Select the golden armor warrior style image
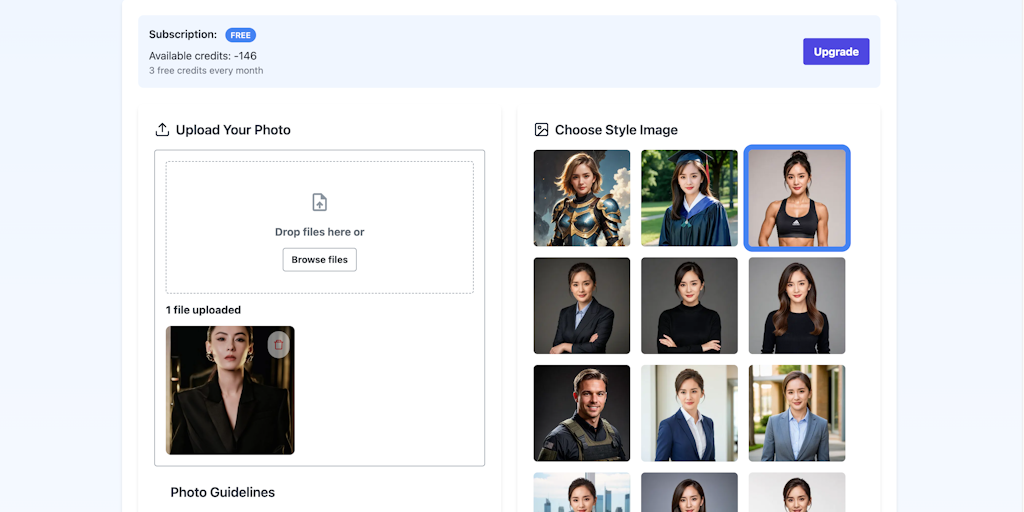The width and height of the screenshot is (1024, 512). click(582, 198)
